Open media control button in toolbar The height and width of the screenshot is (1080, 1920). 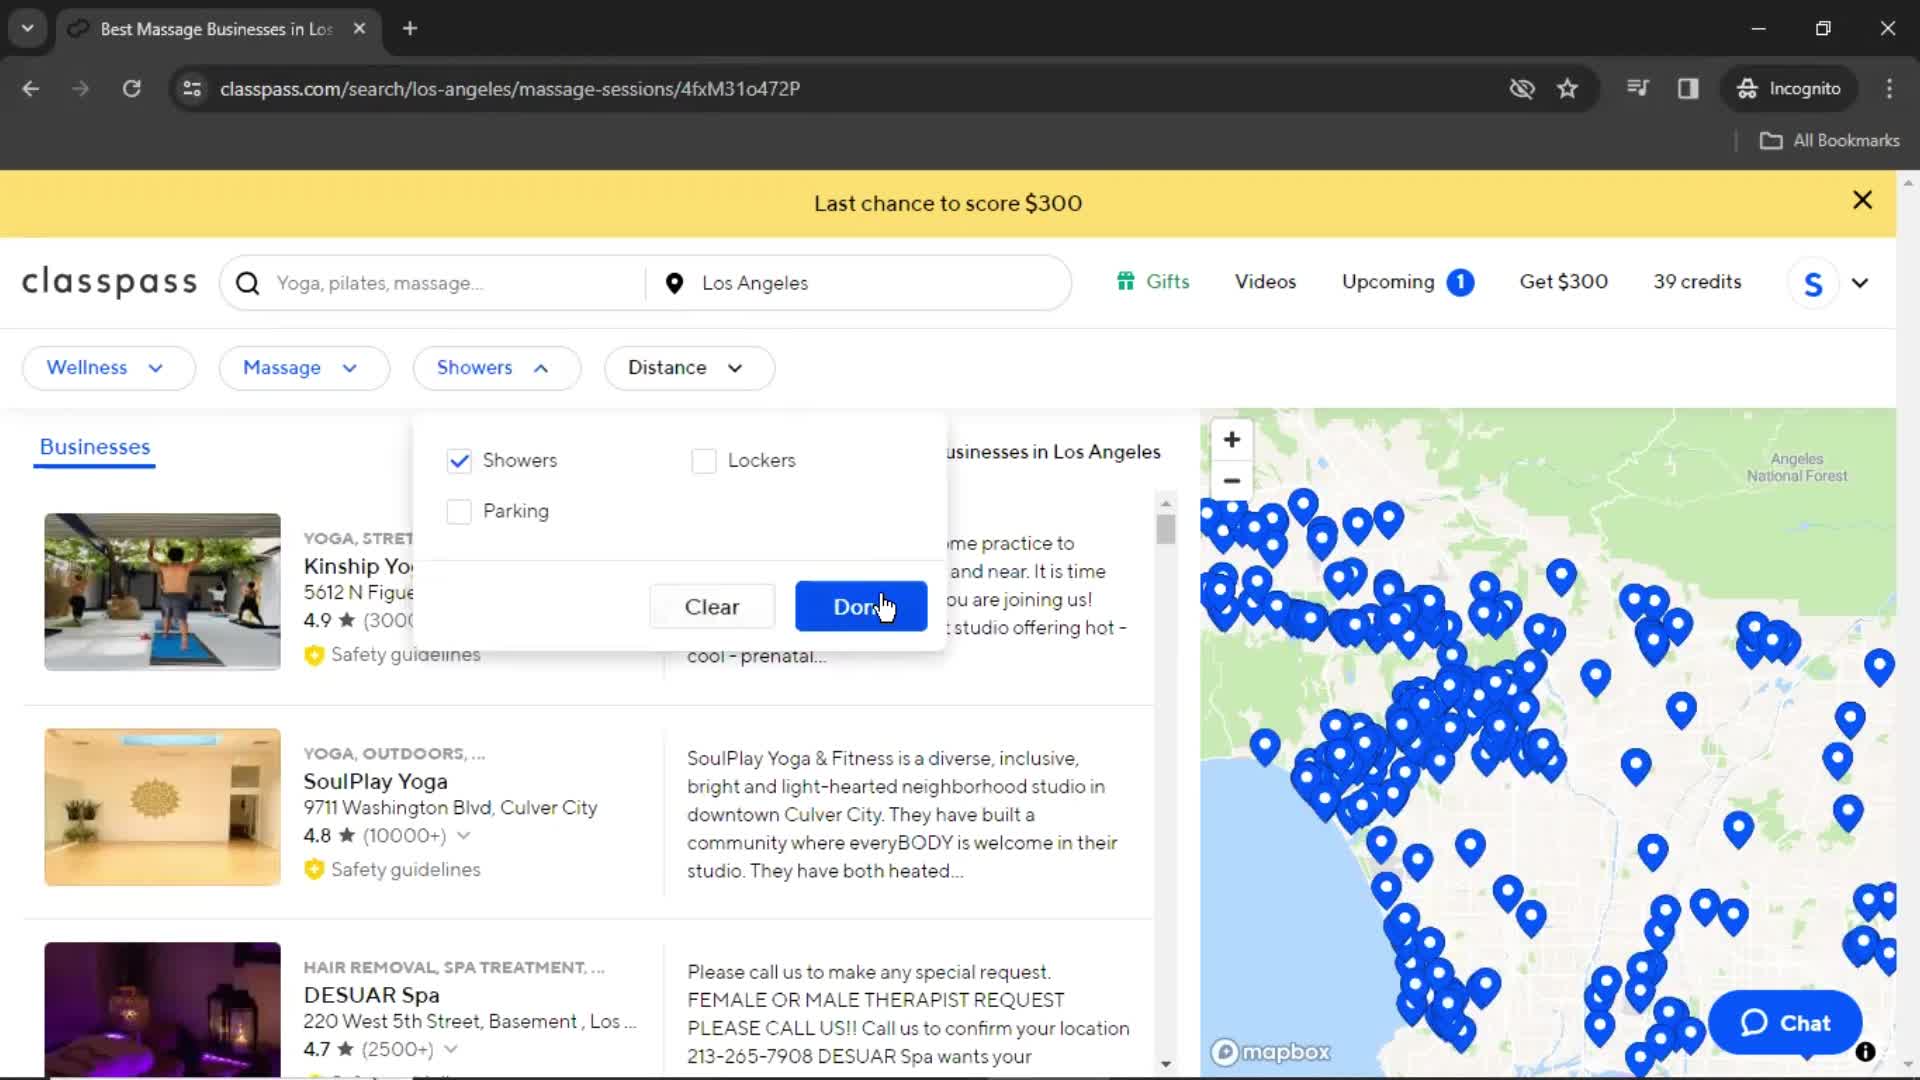click(1638, 88)
